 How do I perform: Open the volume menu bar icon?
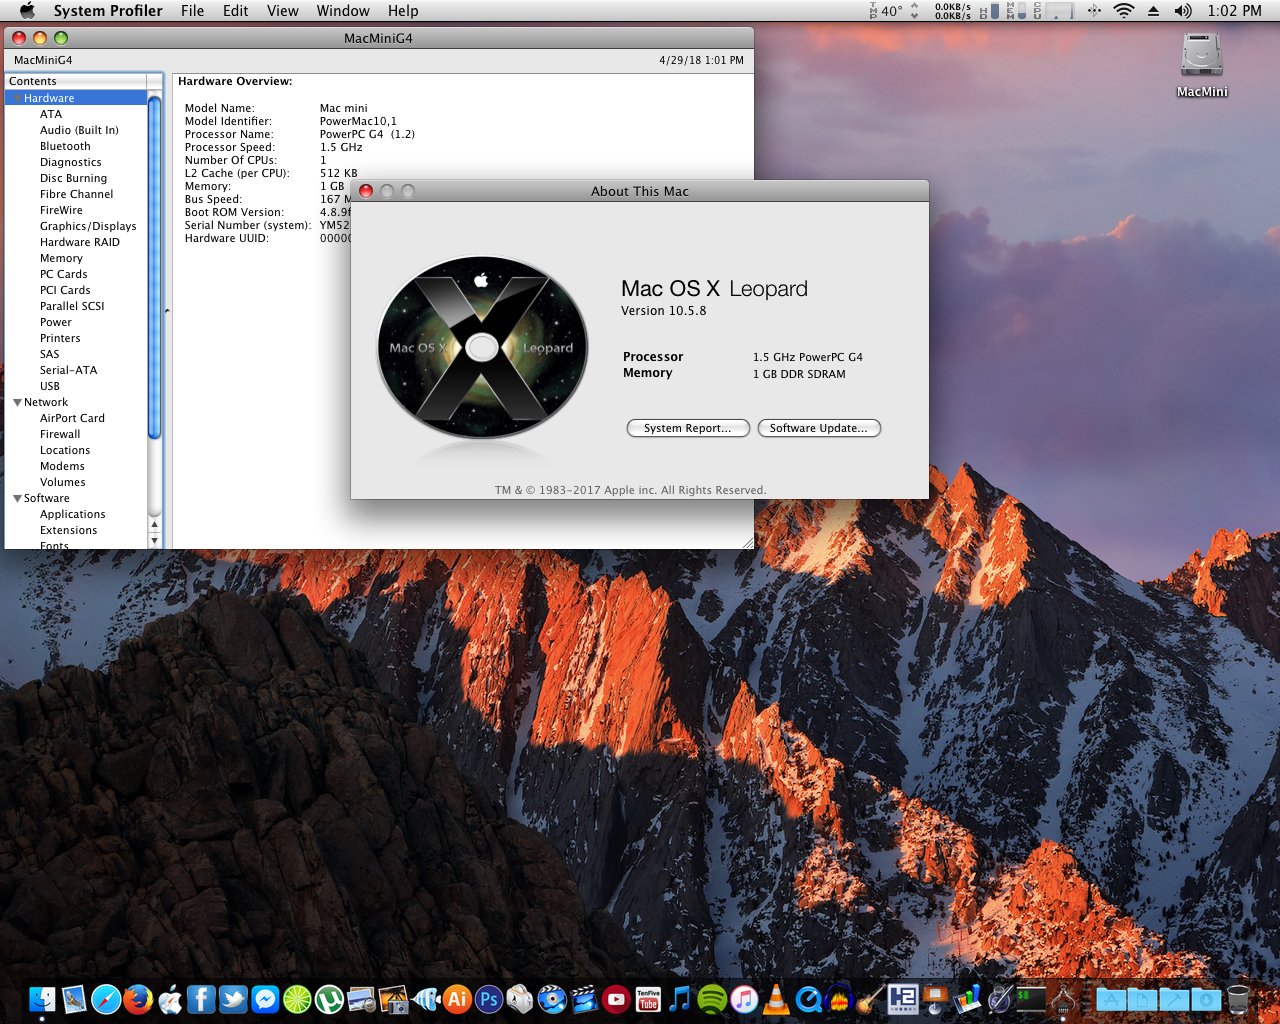(x=1183, y=11)
